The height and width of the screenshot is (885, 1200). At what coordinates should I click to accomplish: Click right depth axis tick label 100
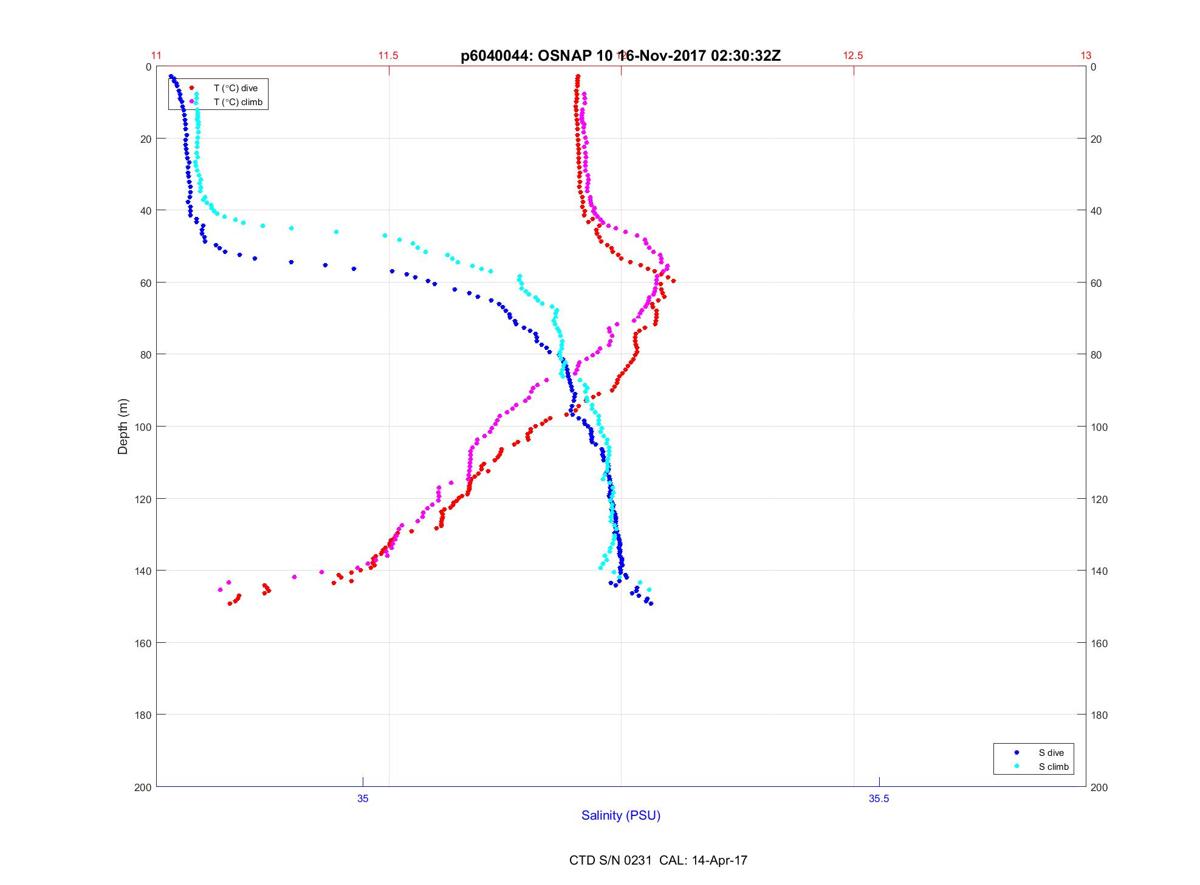(x=1100, y=427)
